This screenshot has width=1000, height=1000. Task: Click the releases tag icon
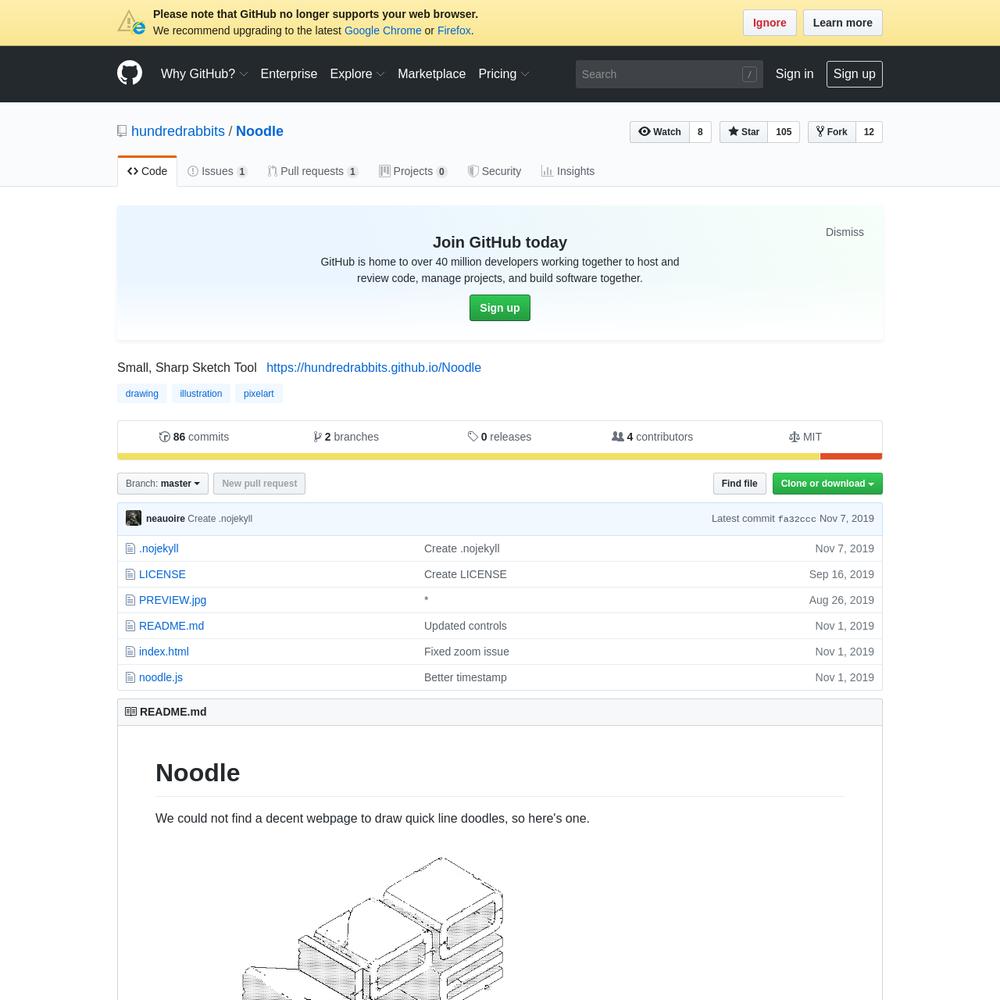click(473, 437)
